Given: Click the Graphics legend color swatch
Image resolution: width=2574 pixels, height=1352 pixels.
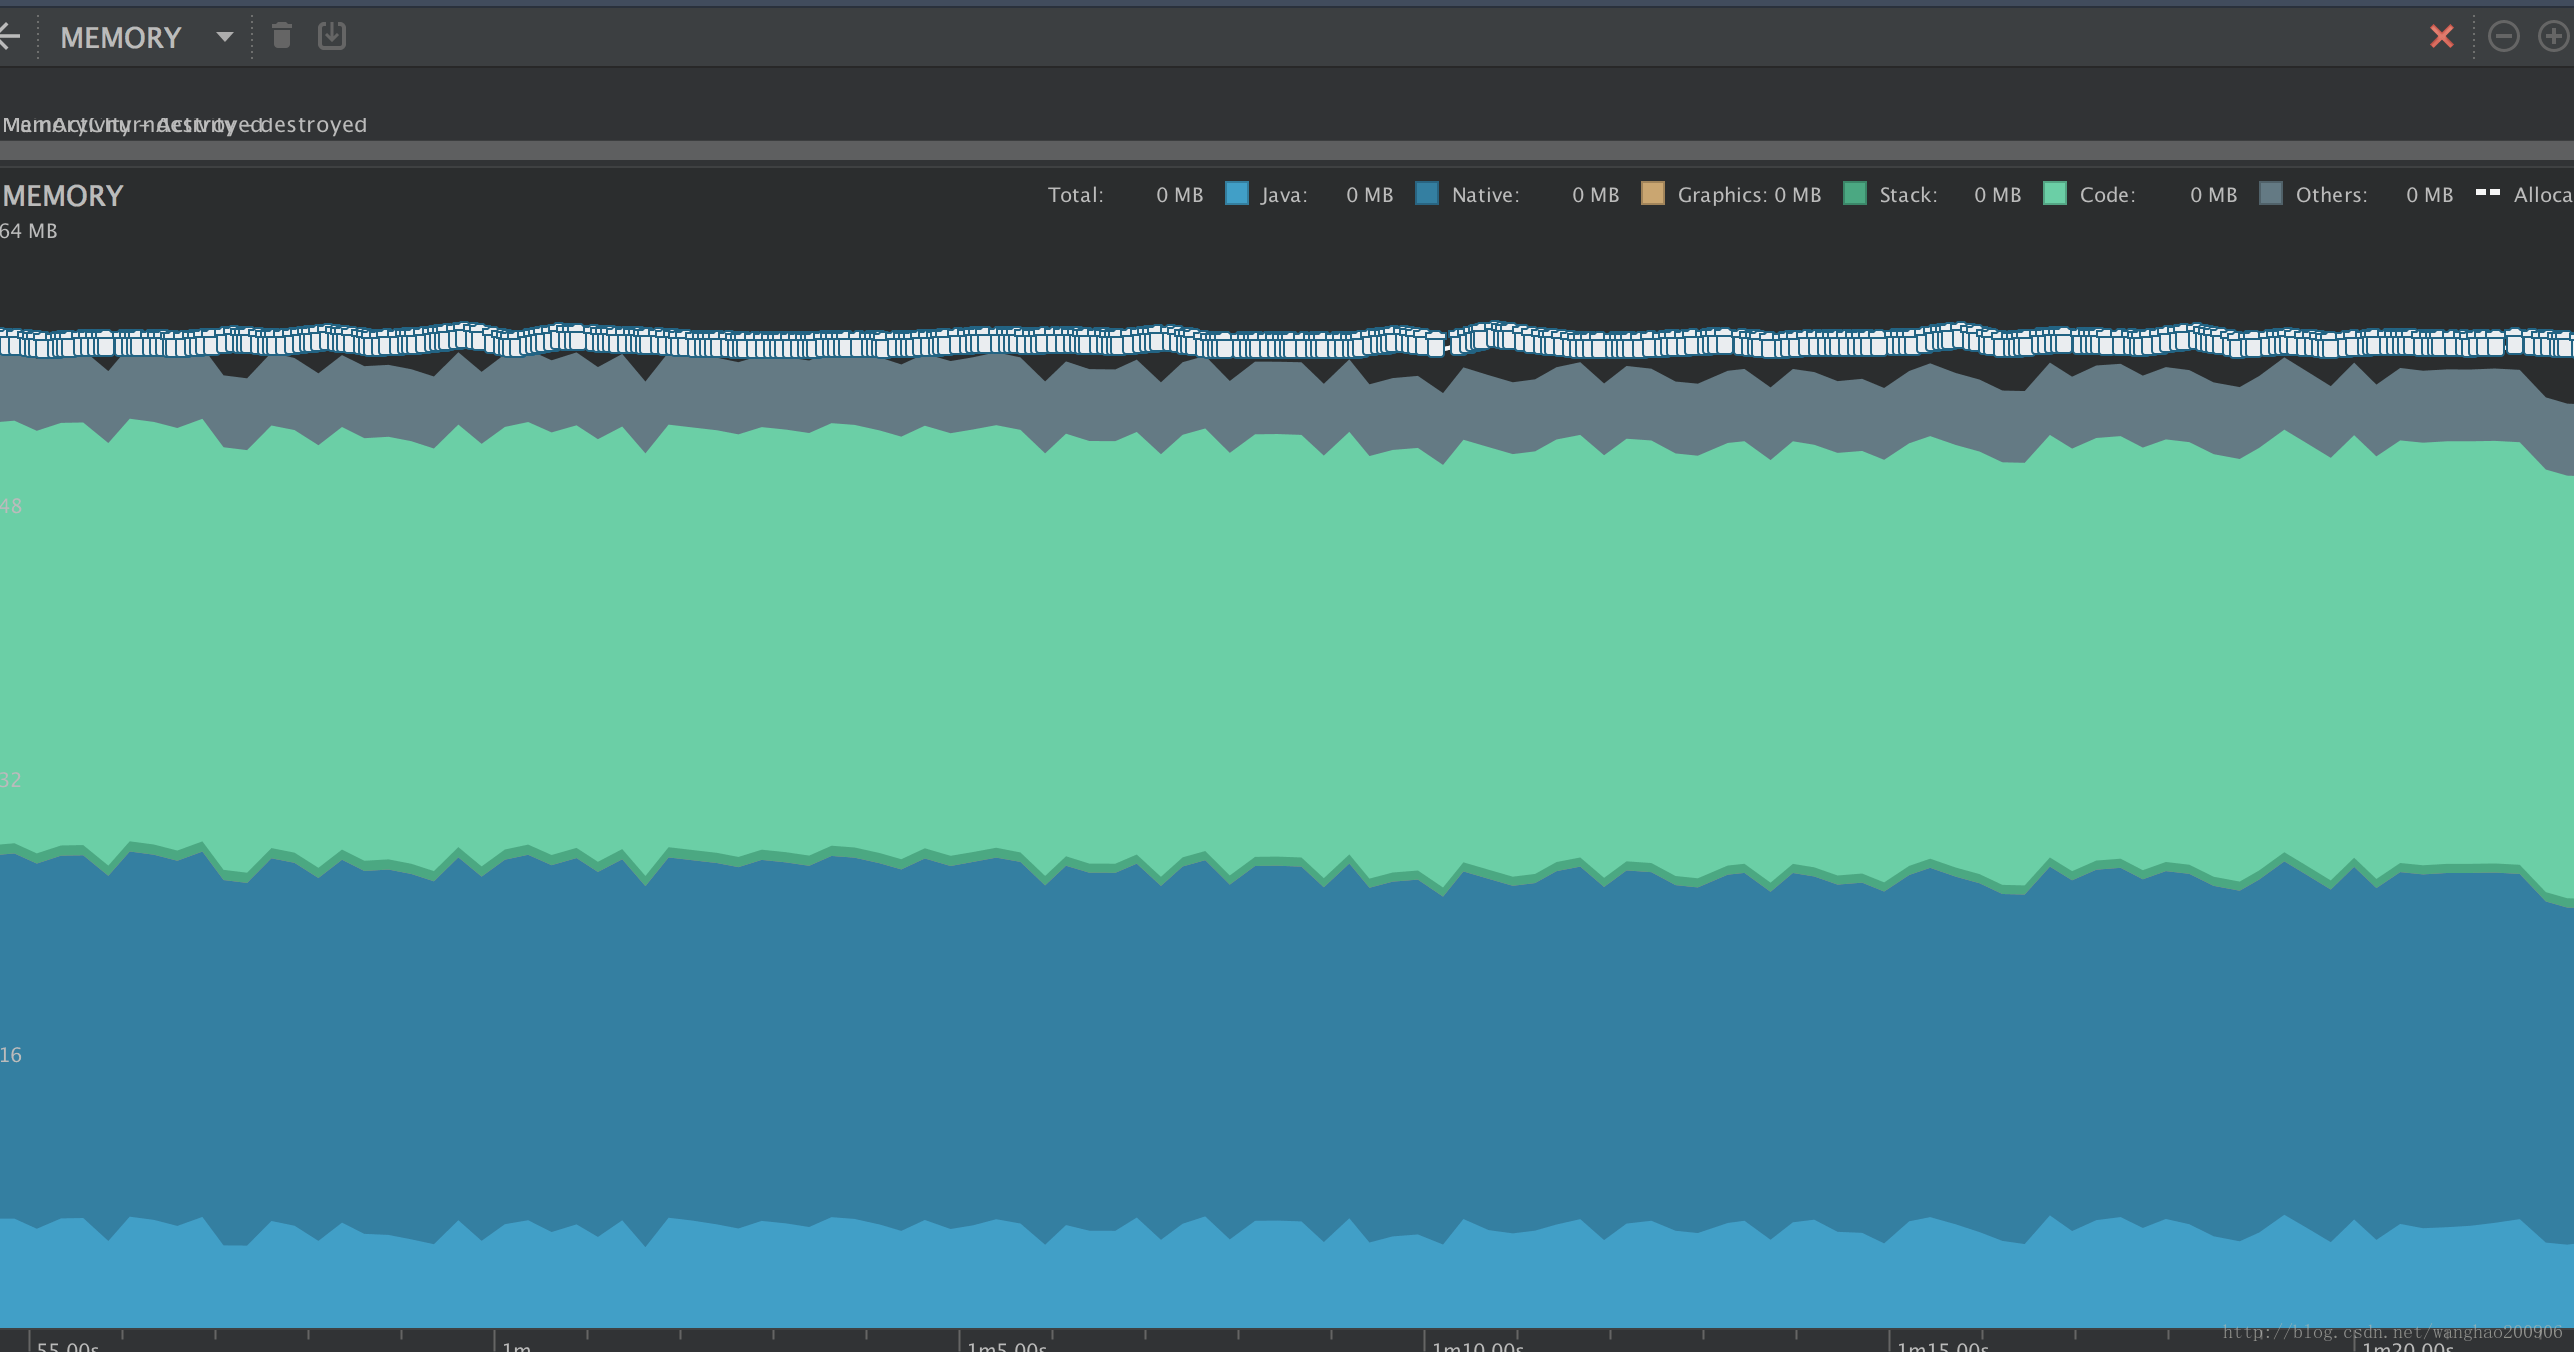Looking at the screenshot, I should click(x=1653, y=194).
